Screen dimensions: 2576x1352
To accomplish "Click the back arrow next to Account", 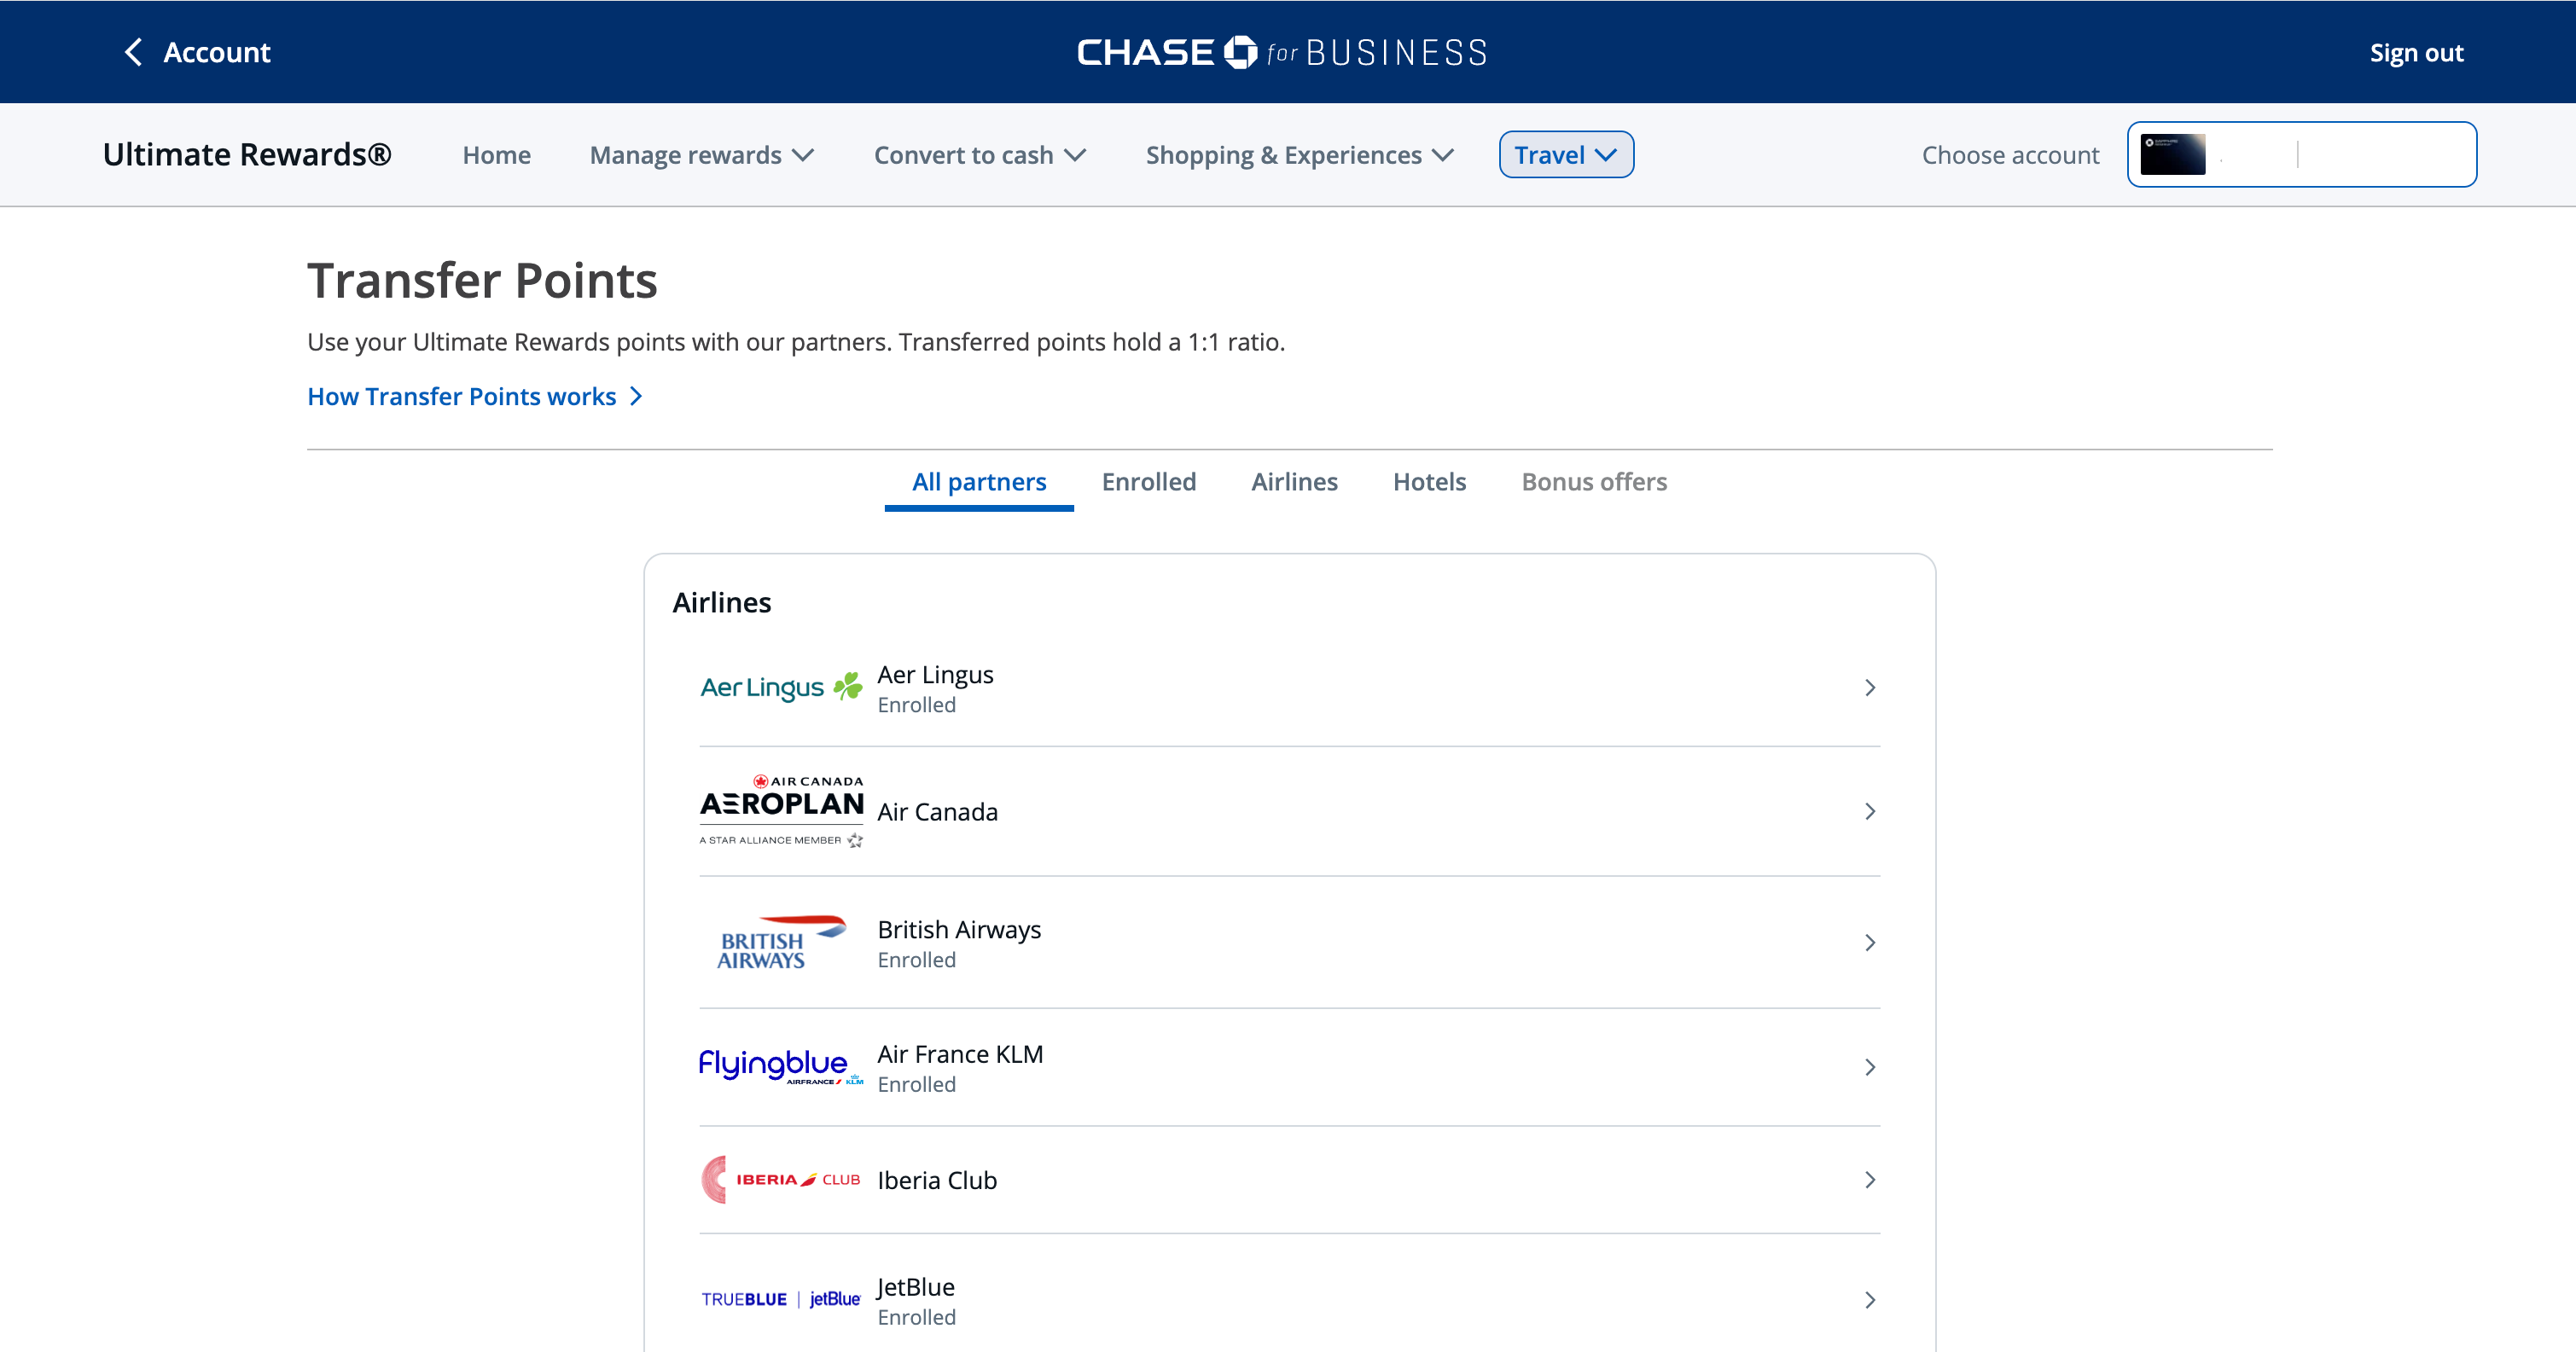I will (x=133, y=52).
